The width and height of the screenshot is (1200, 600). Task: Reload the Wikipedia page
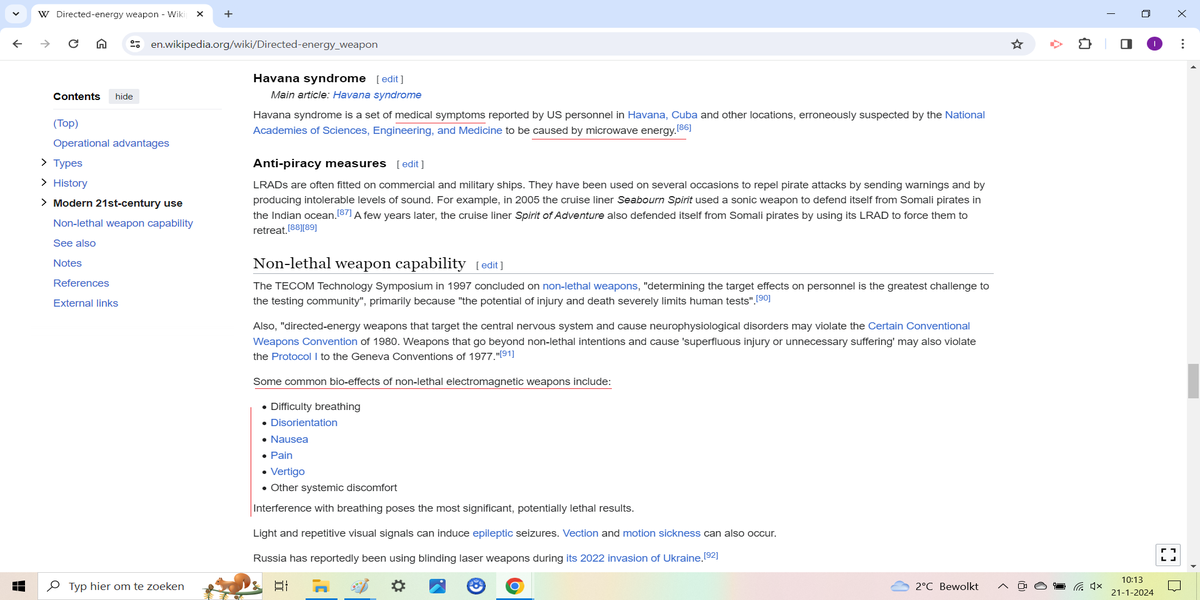(x=73, y=44)
